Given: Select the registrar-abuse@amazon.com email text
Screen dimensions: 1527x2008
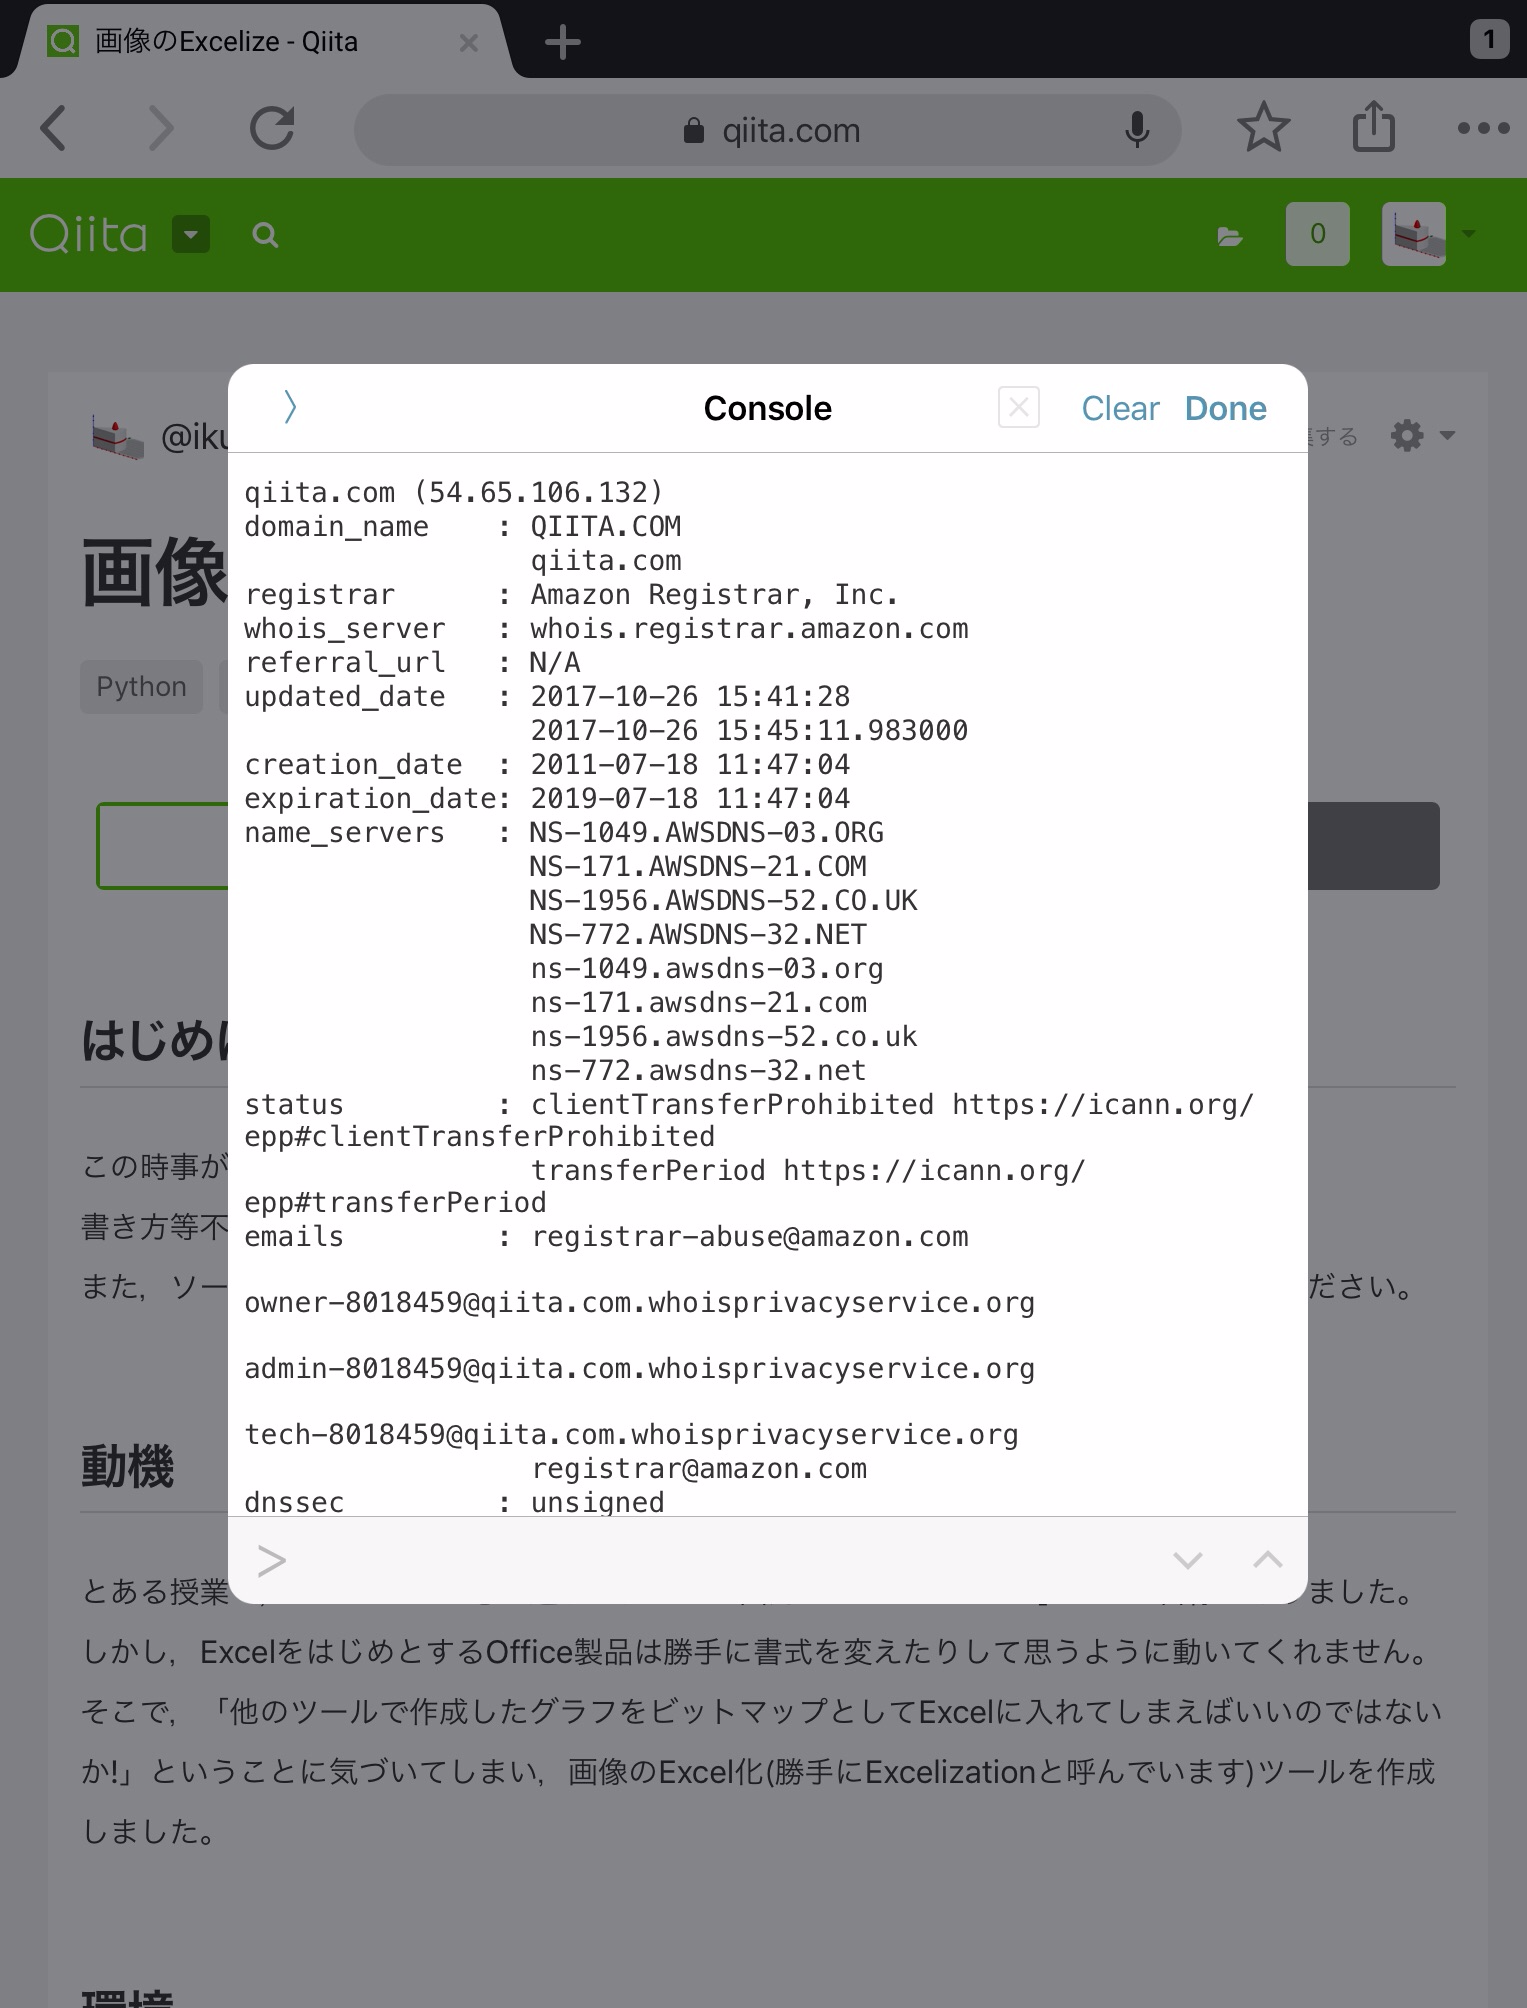Looking at the screenshot, I should [749, 1237].
